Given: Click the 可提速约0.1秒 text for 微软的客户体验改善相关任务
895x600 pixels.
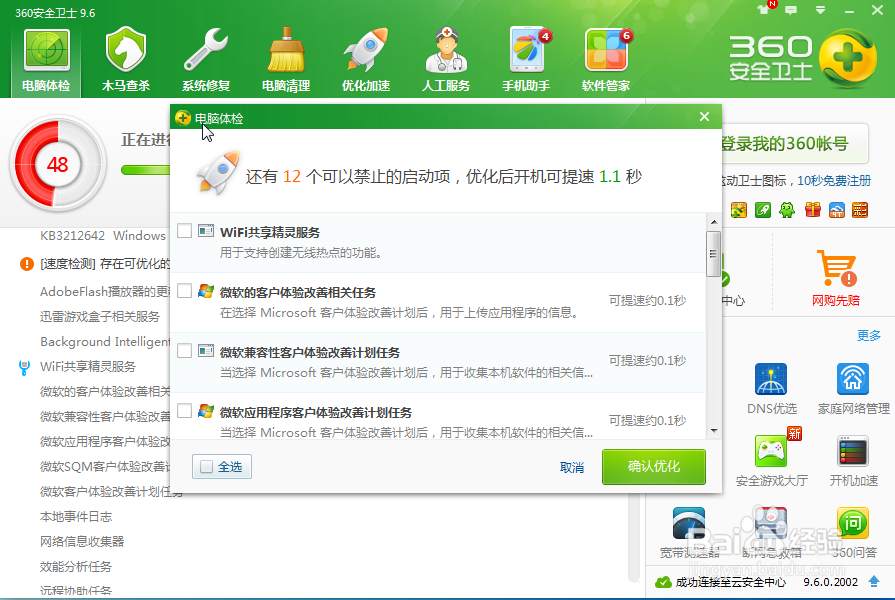Looking at the screenshot, I should [x=647, y=301].
